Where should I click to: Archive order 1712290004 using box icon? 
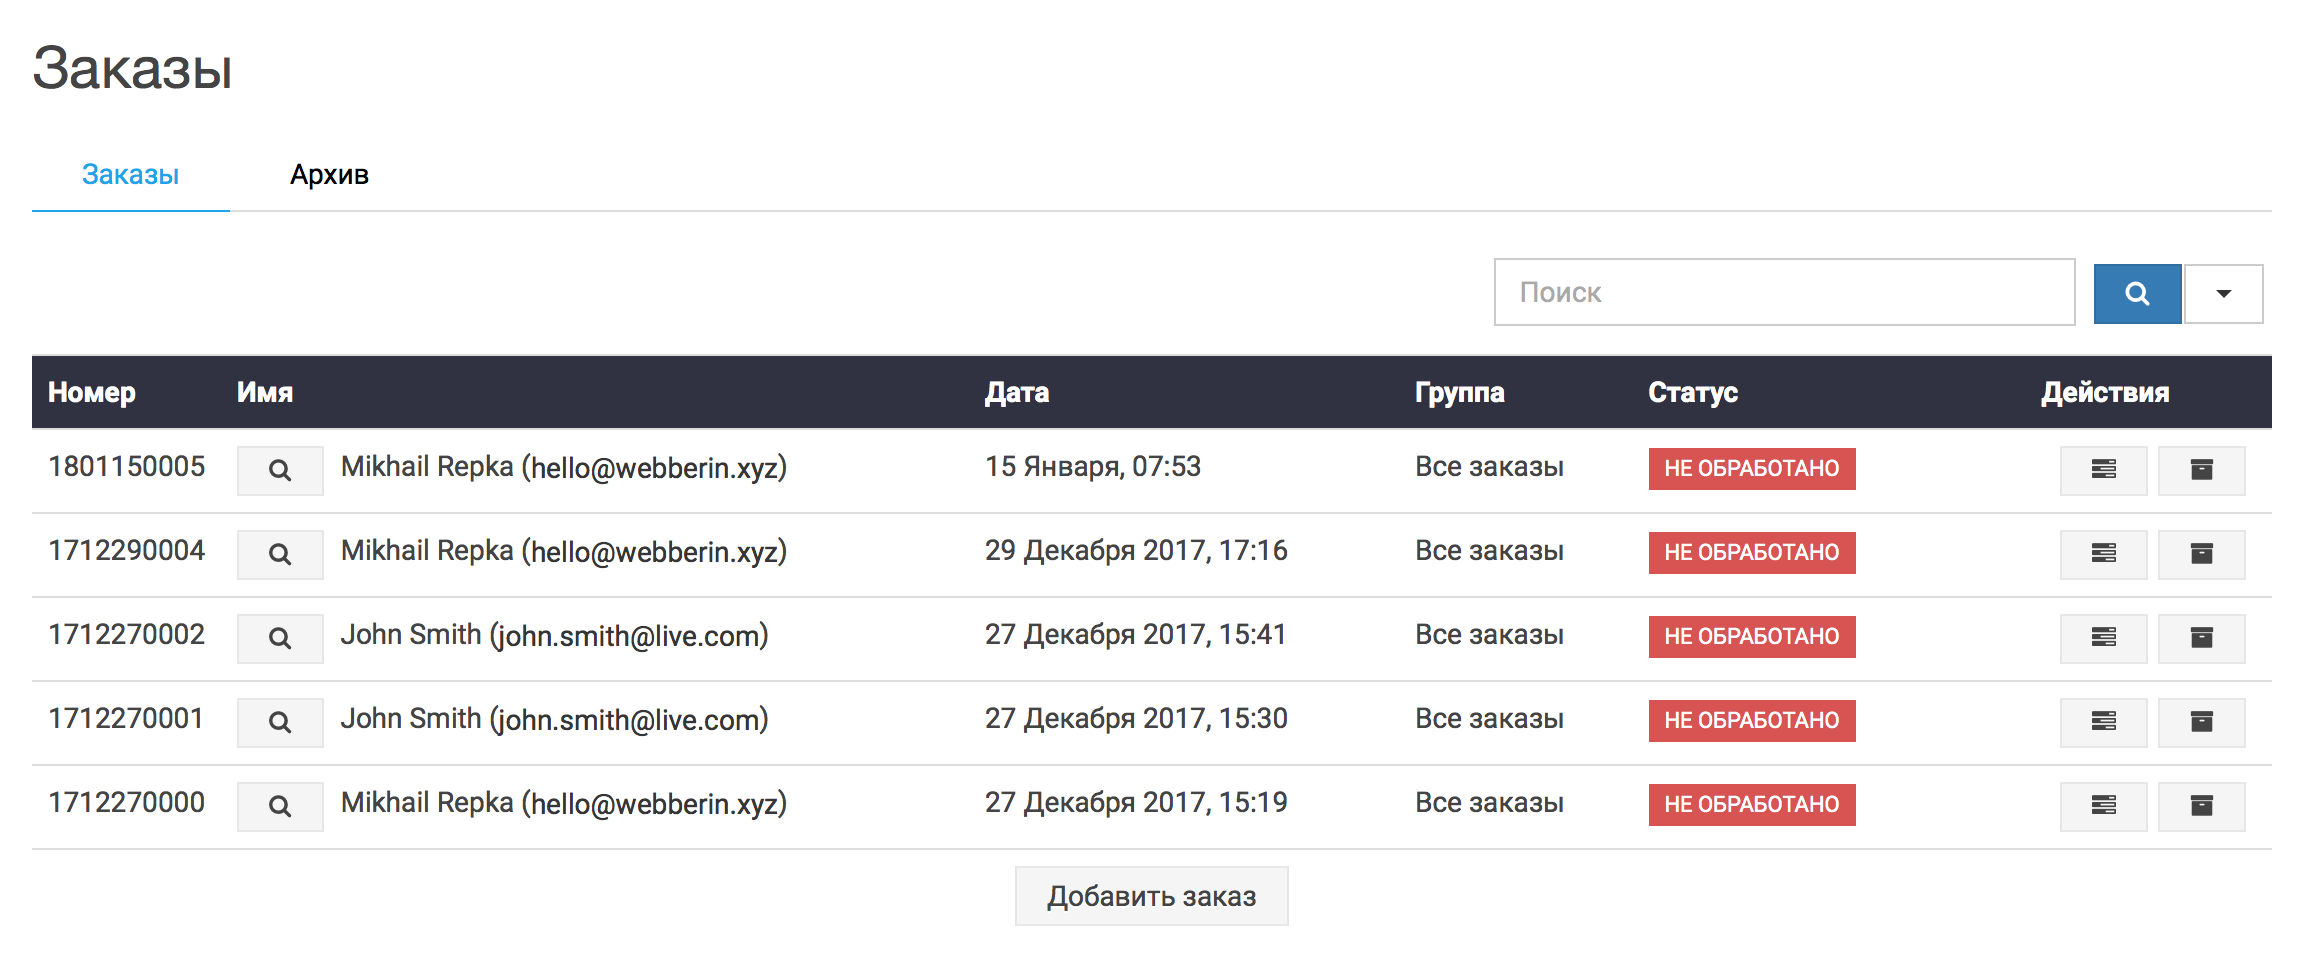2201,554
